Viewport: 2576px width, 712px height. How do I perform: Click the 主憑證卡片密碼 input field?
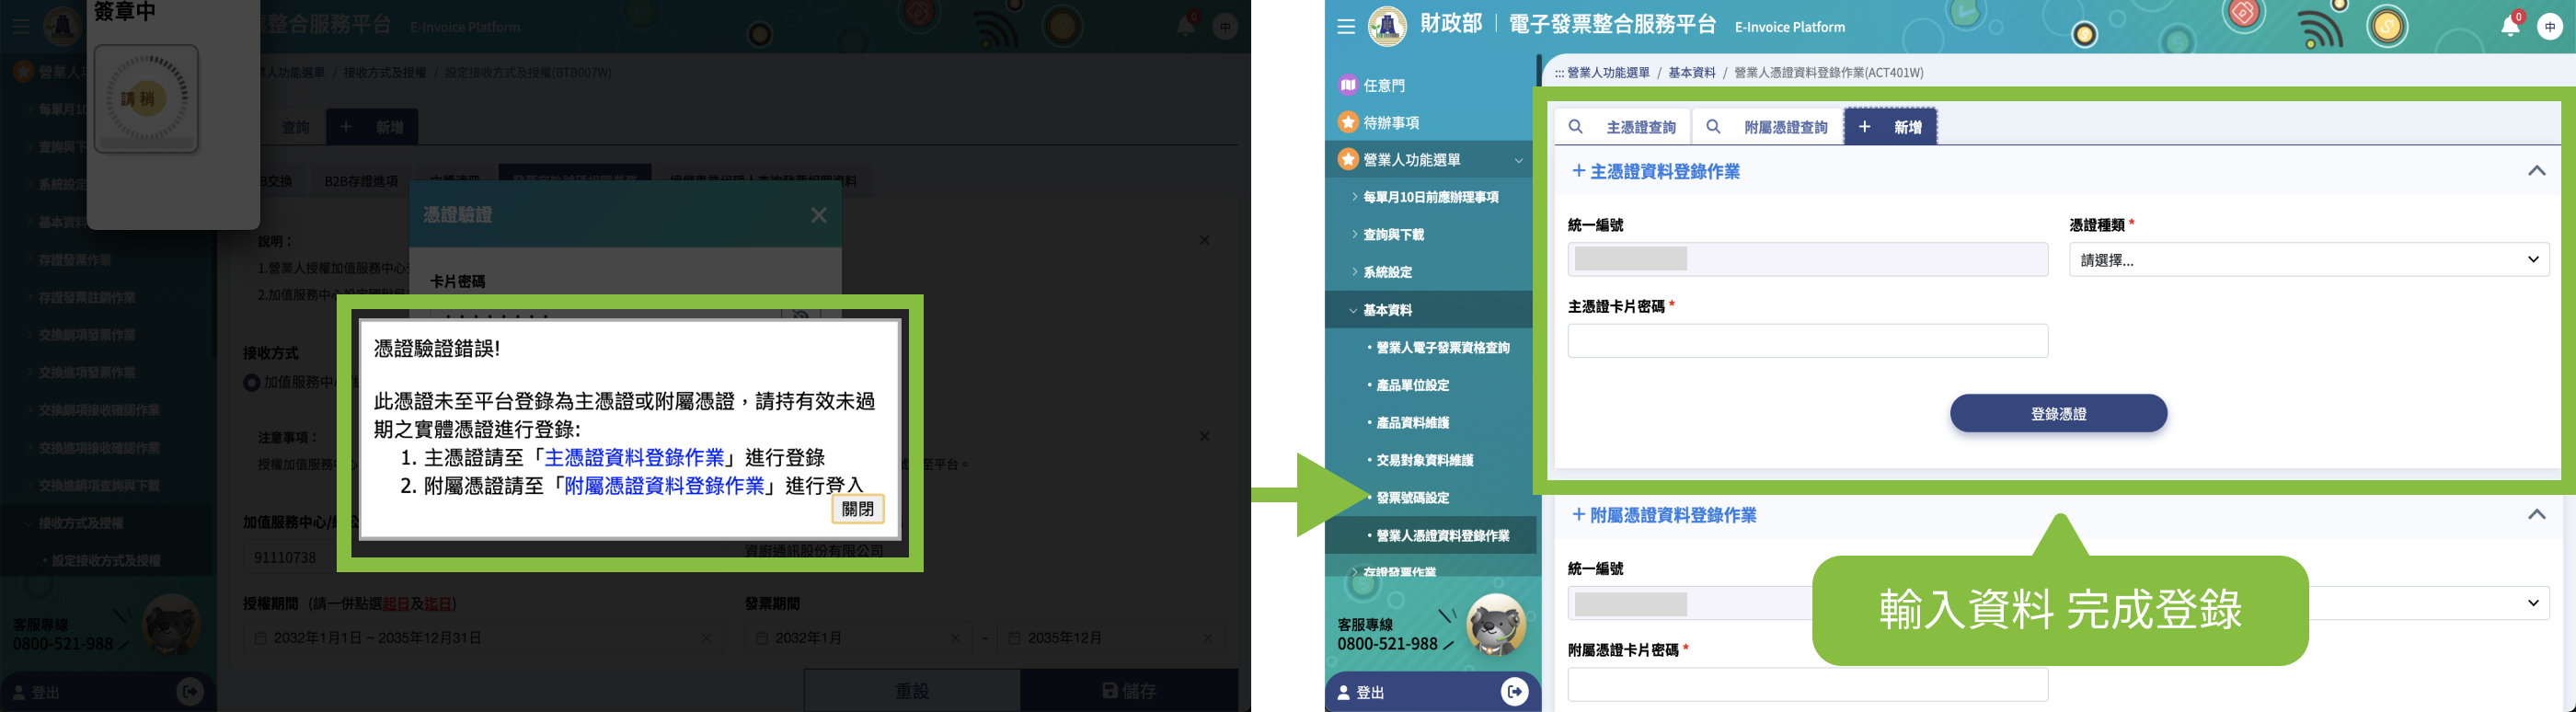1807,341
